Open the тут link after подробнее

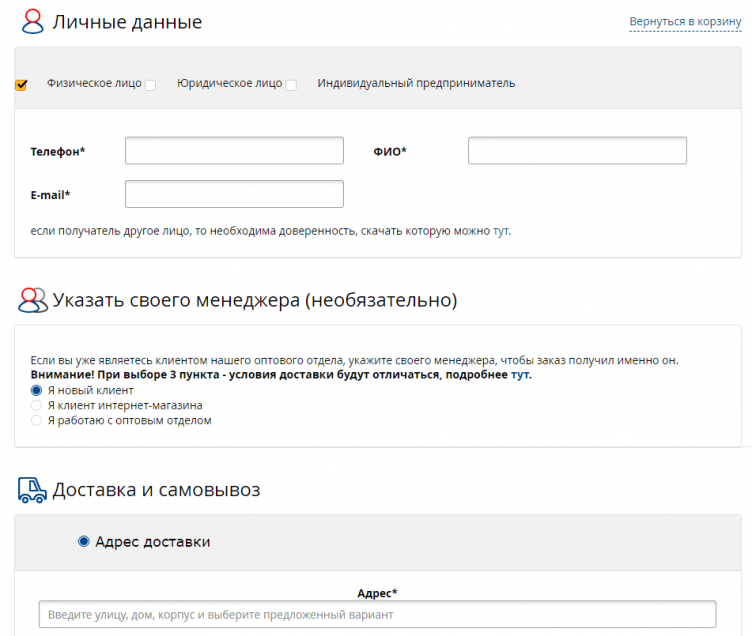coord(520,375)
